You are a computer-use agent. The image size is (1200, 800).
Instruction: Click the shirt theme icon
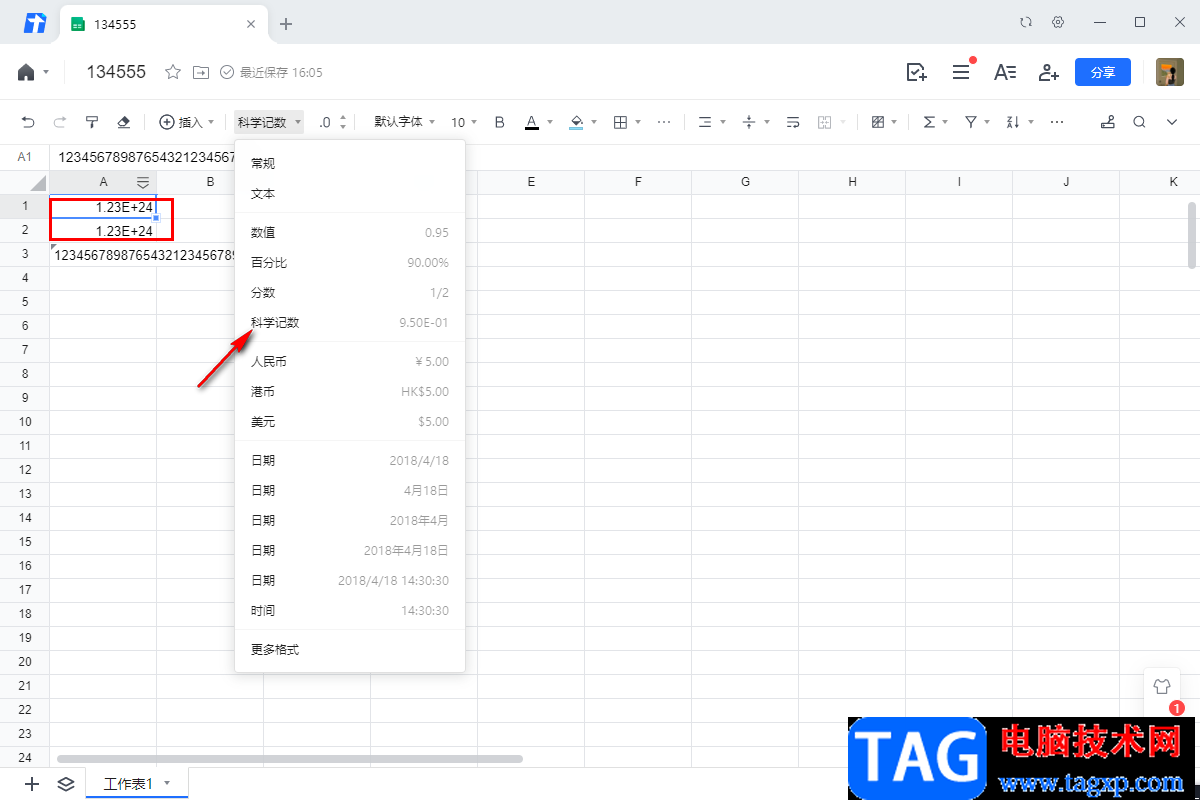[1161, 687]
